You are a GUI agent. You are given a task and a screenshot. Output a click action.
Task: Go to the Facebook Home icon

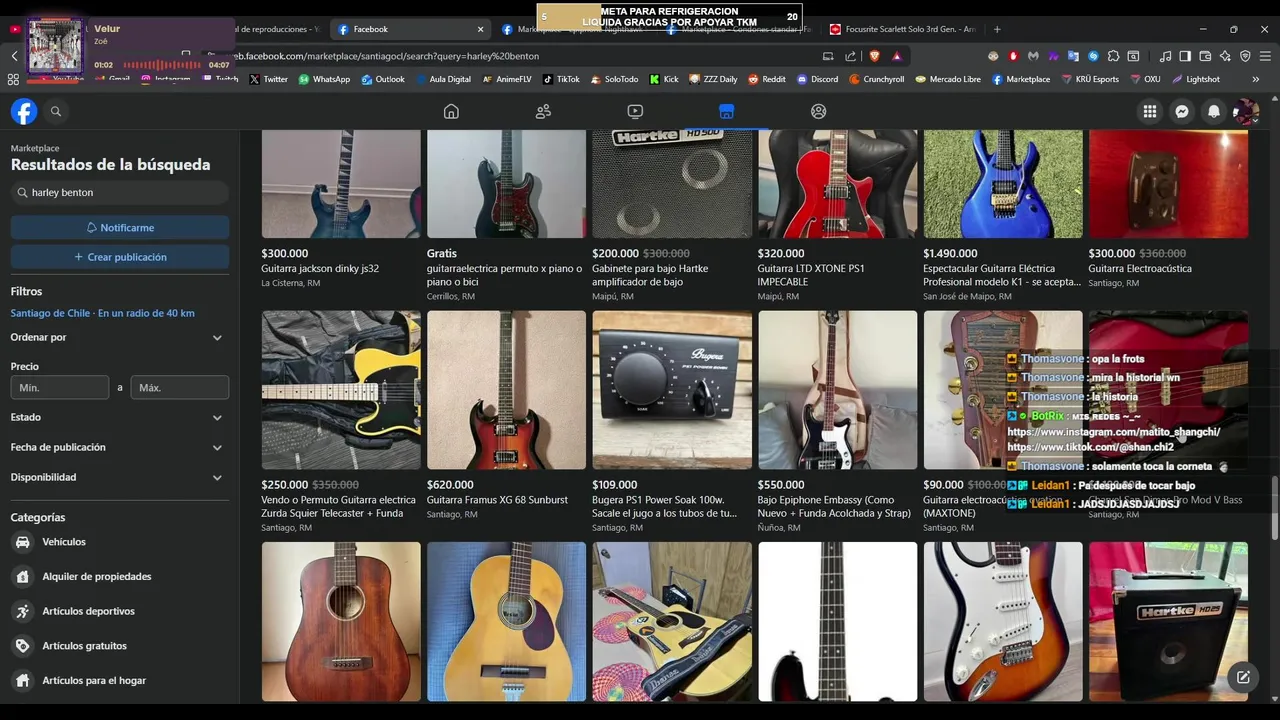451,112
